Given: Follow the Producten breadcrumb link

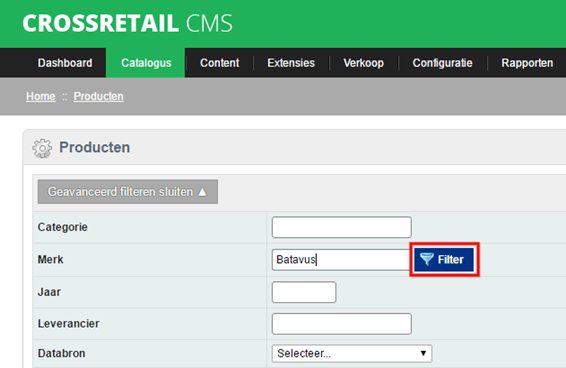Looking at the screenshot, I should pyautogui.click(x=99, y=96).
